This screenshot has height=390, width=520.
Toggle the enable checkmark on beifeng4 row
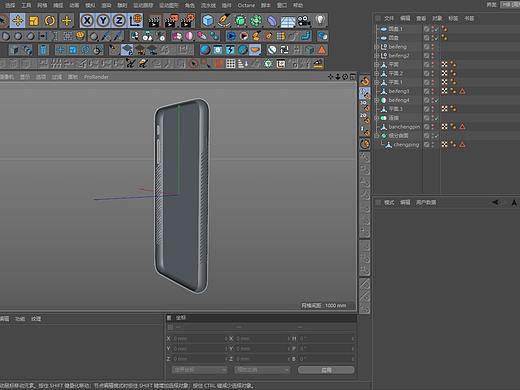(437, 100)
